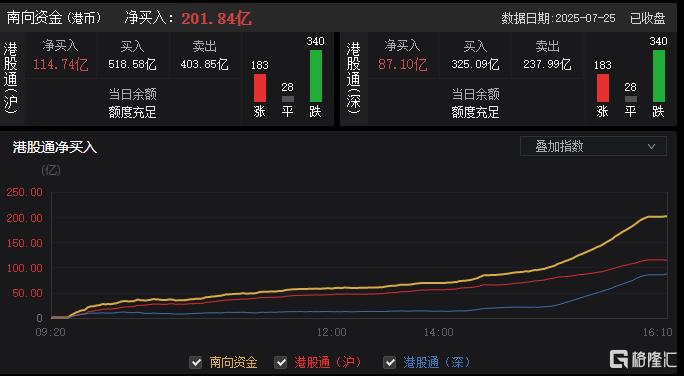Click 340 decliners count in 港股通(沪) panel
684x376 pixels.
(315, 41)
